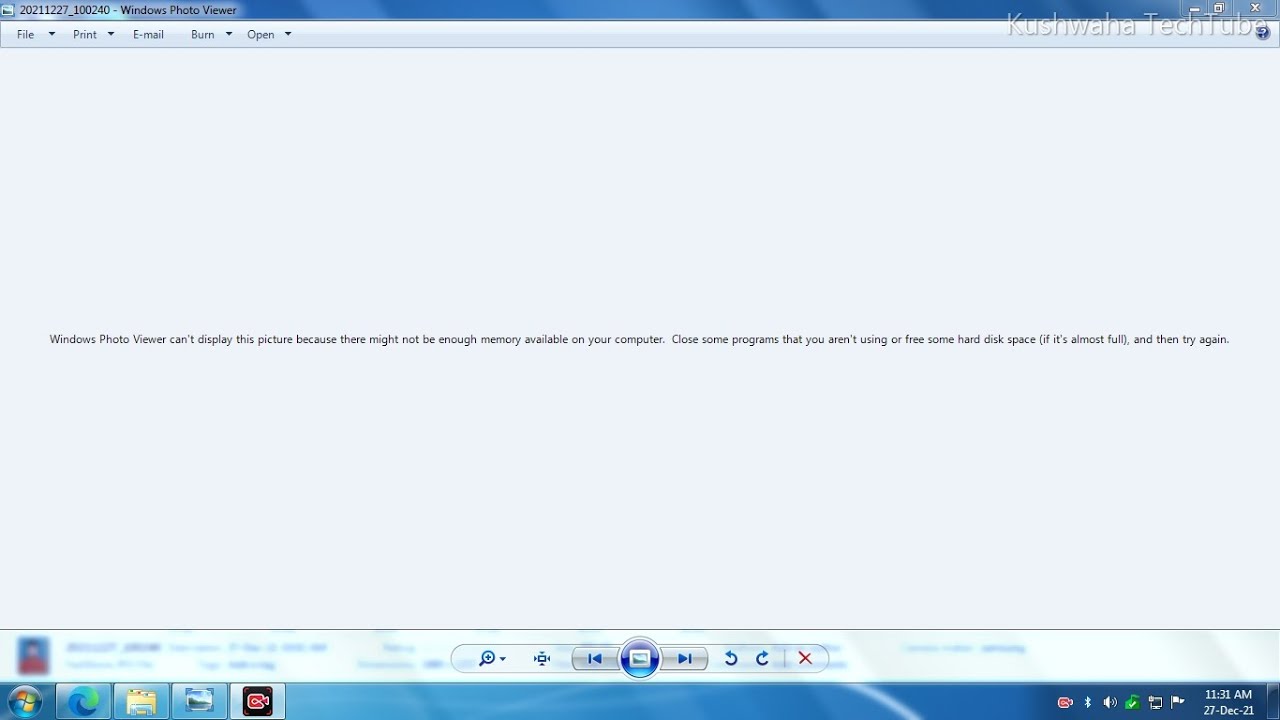Open the Action Center flag icon
The width and height of the screenshot is (1280, 720).
coord(1178,702)
